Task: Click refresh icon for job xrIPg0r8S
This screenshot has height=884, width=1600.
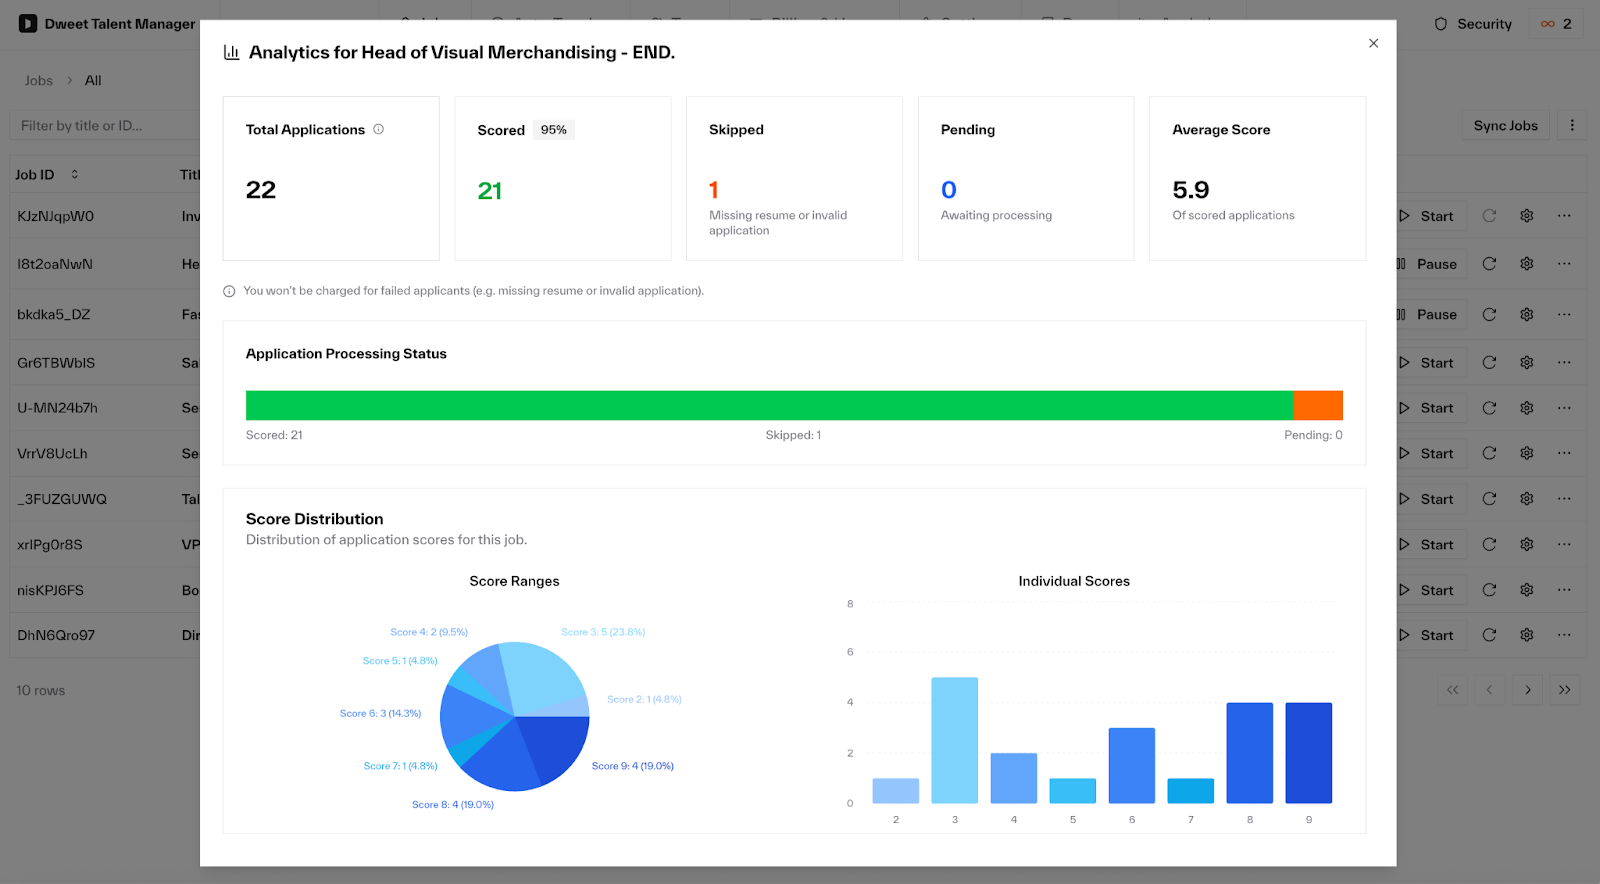Action: (1489, 545)
